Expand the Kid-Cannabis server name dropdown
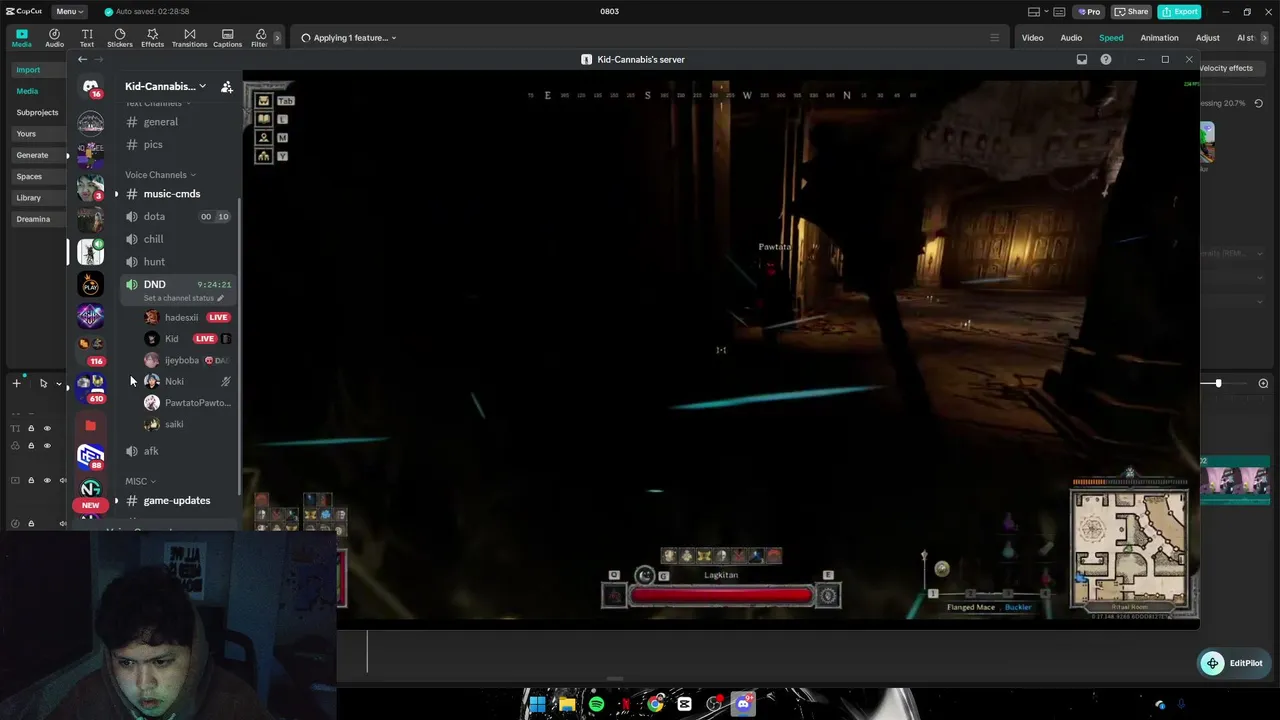The height and width of the screenshot is (720, 1280). 202,87
